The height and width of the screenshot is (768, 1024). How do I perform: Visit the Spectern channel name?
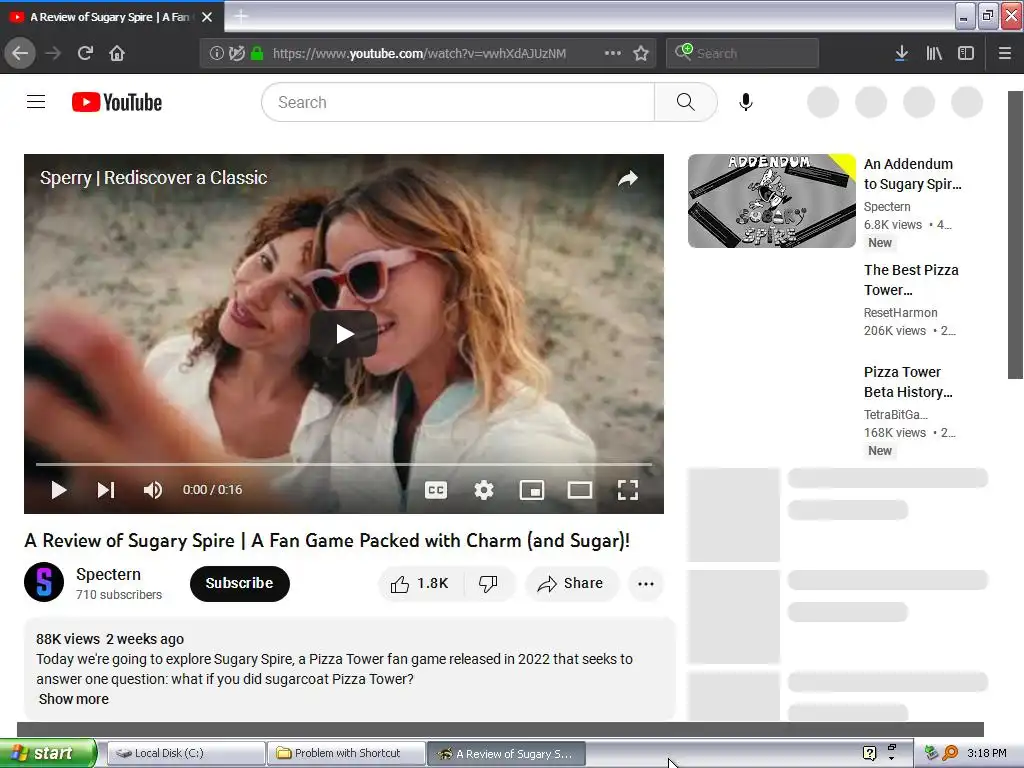coord(108,574)
